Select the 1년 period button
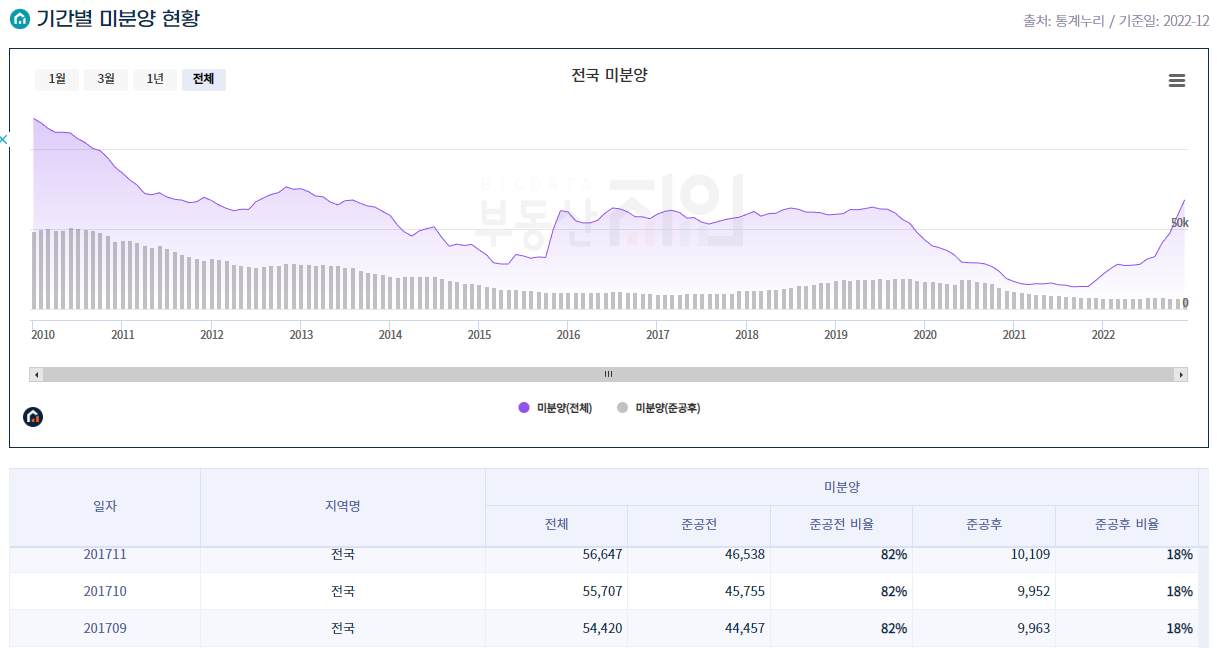The height and width of the screenshot is (648, 1217). [154, 79]
